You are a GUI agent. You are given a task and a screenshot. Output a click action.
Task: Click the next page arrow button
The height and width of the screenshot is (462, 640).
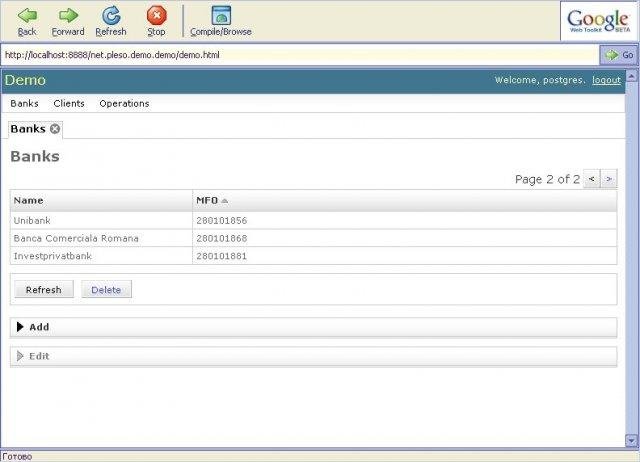(x=609, y=179)
